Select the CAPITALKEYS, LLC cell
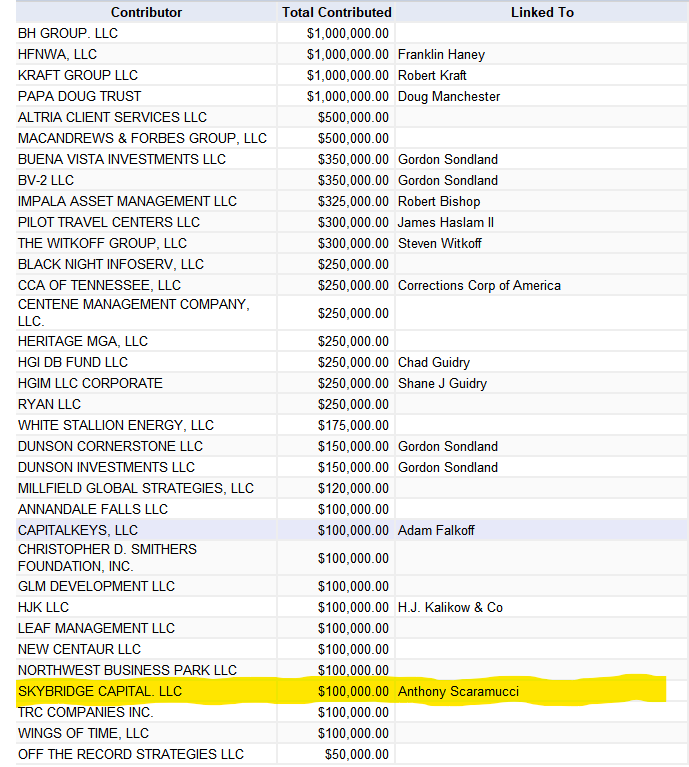 pos(146,531)
